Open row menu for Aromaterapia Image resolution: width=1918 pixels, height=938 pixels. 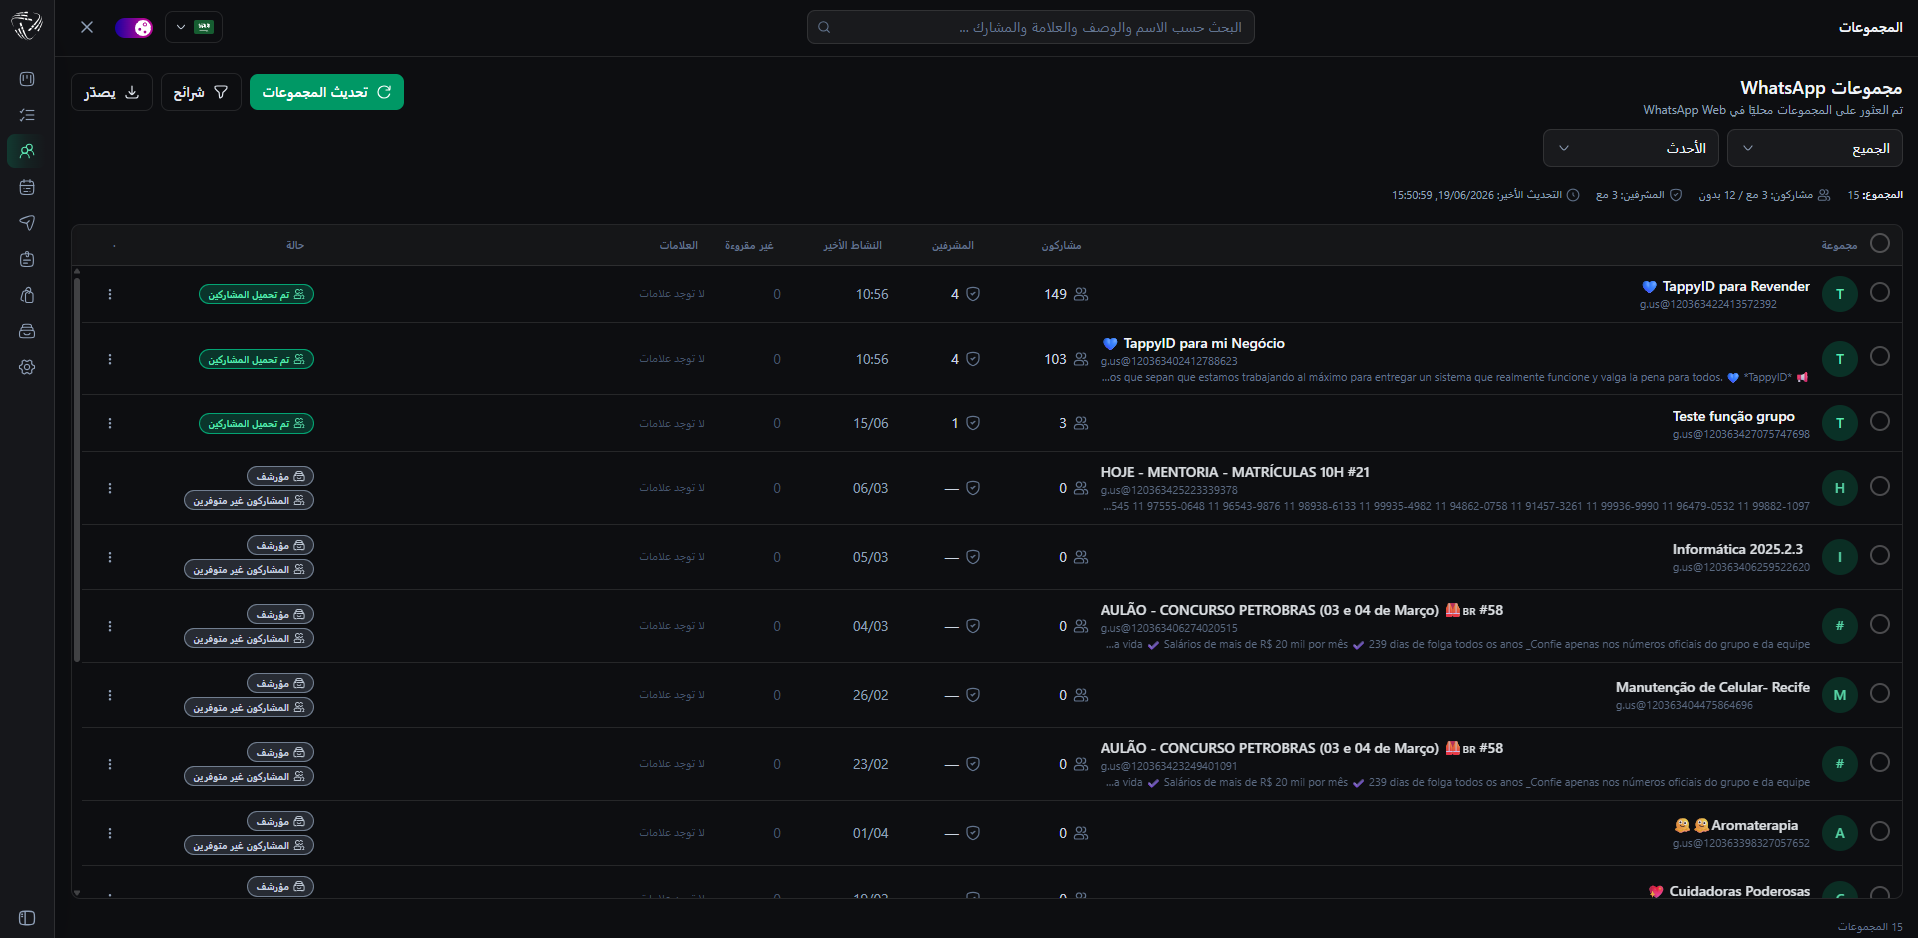(x=110, y=833)
